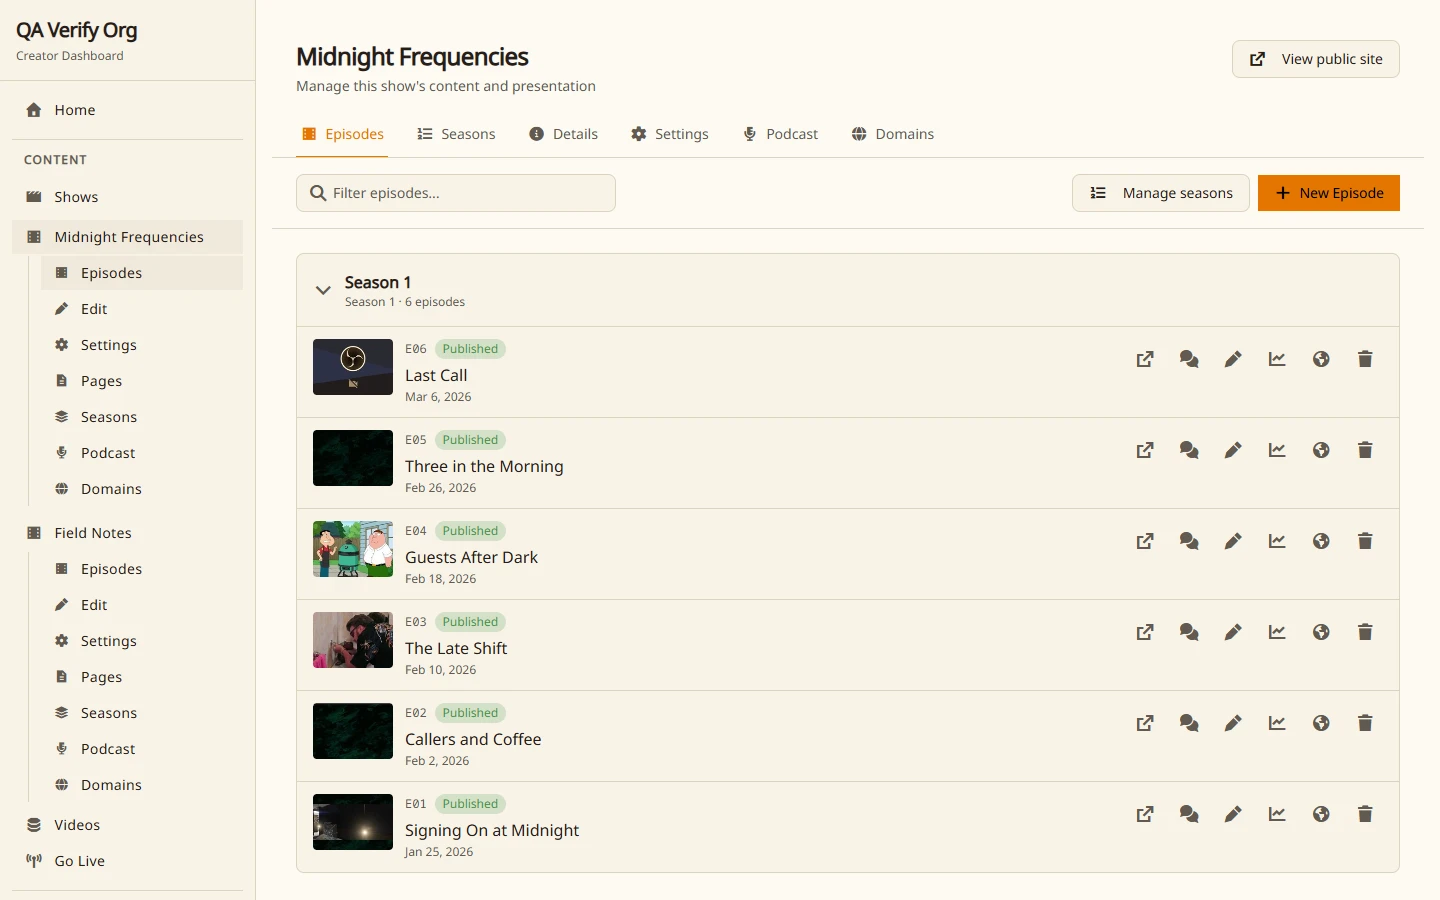Image resolution: width=1440 pixels, height=900 pixels.
Task: Open Shows in the sidebar
Action: pos(128,197)
